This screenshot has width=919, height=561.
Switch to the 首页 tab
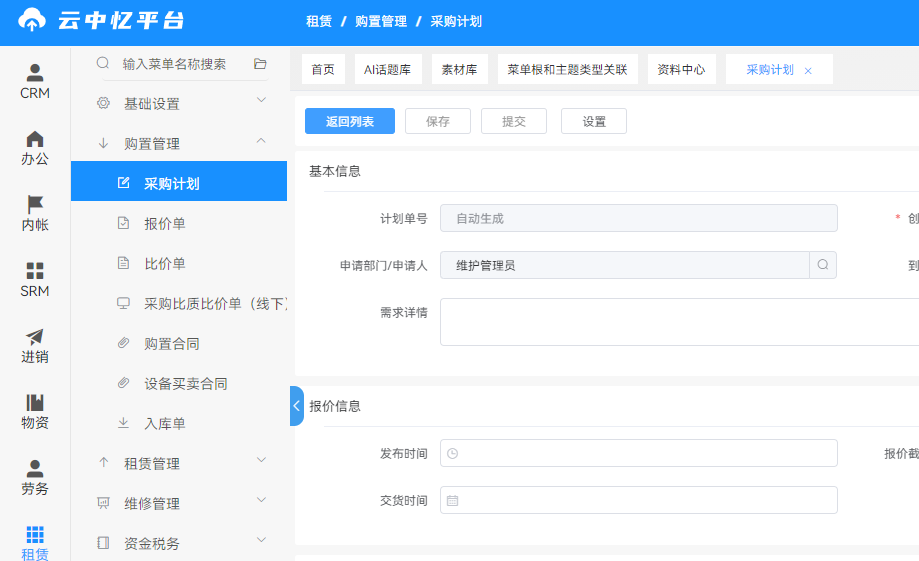(x=323, y=70)
